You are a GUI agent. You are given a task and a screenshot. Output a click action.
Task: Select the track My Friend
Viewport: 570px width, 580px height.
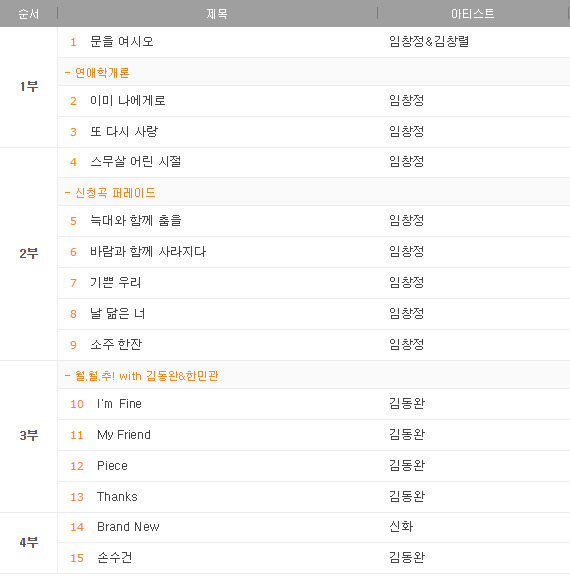pyautogui.click(x=124, y=435)
